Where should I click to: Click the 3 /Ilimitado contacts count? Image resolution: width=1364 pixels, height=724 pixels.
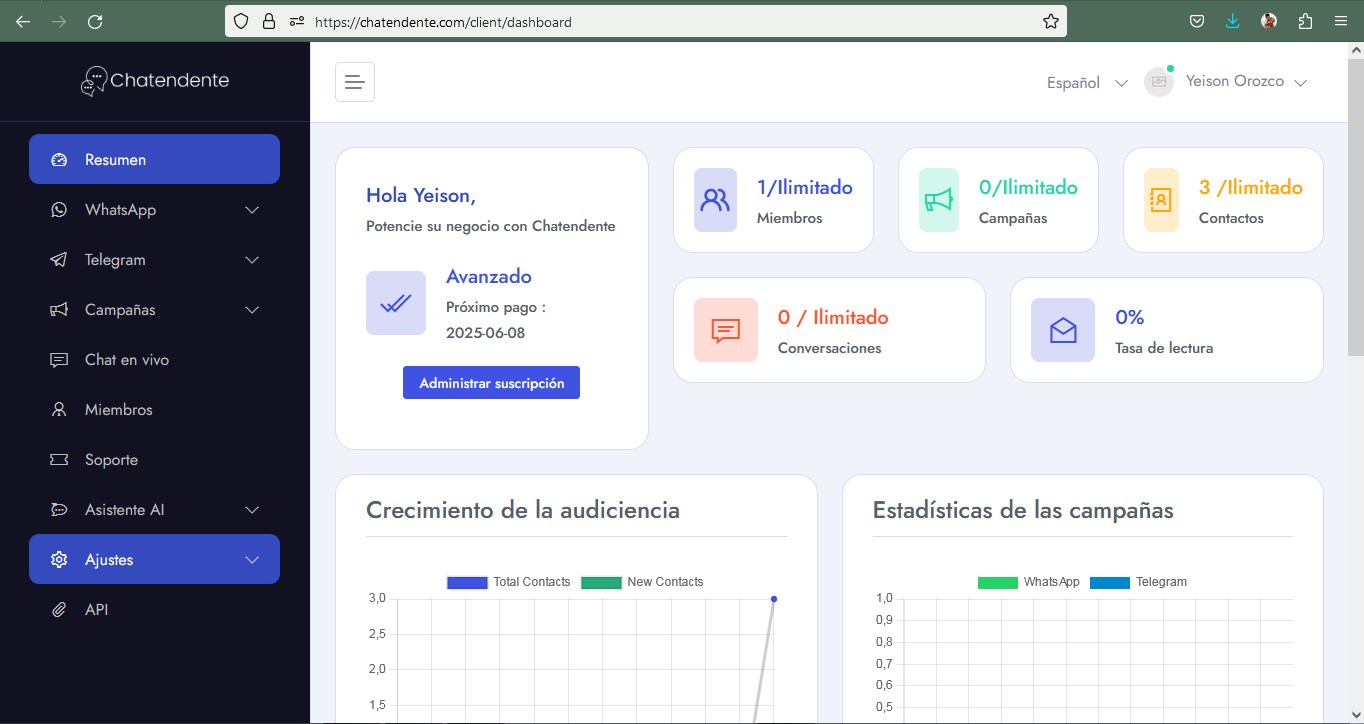pos(1251,187)
